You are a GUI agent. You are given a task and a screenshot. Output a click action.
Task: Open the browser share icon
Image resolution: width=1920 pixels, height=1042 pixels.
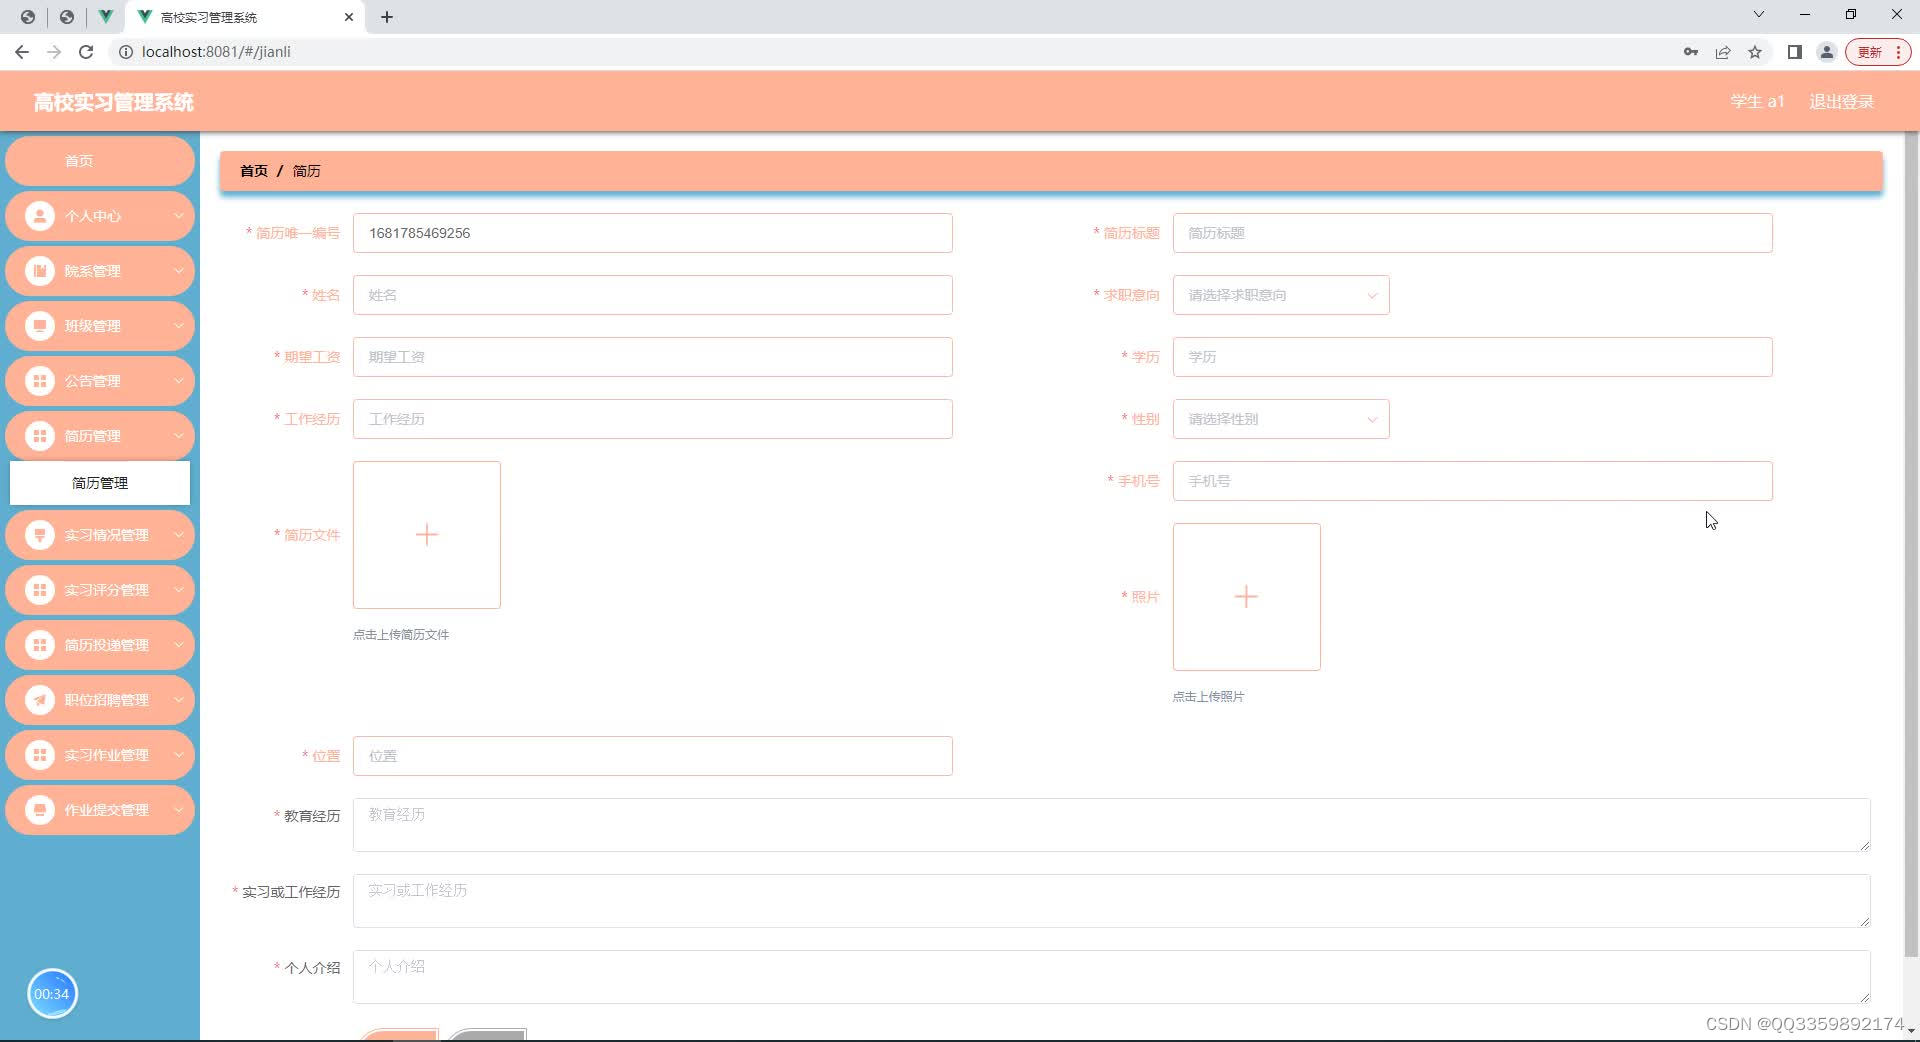(1723, 52)
